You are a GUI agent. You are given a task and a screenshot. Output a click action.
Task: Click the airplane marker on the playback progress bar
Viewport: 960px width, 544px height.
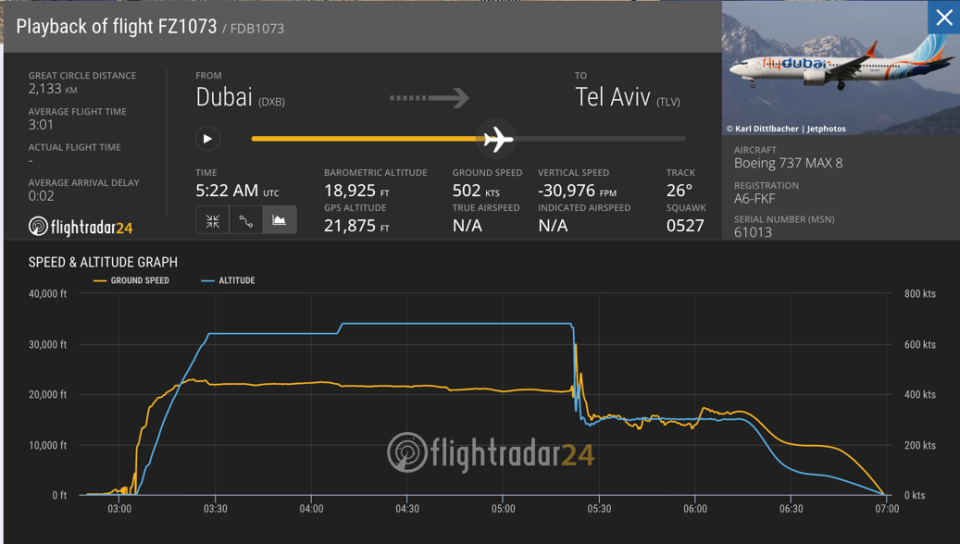click(497, 139)
